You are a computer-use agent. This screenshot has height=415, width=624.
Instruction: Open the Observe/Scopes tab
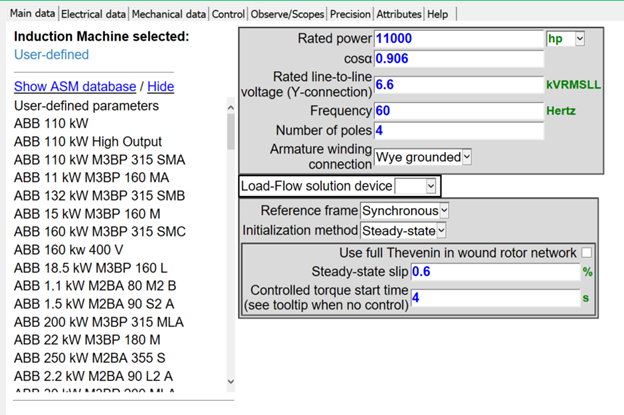287,14
